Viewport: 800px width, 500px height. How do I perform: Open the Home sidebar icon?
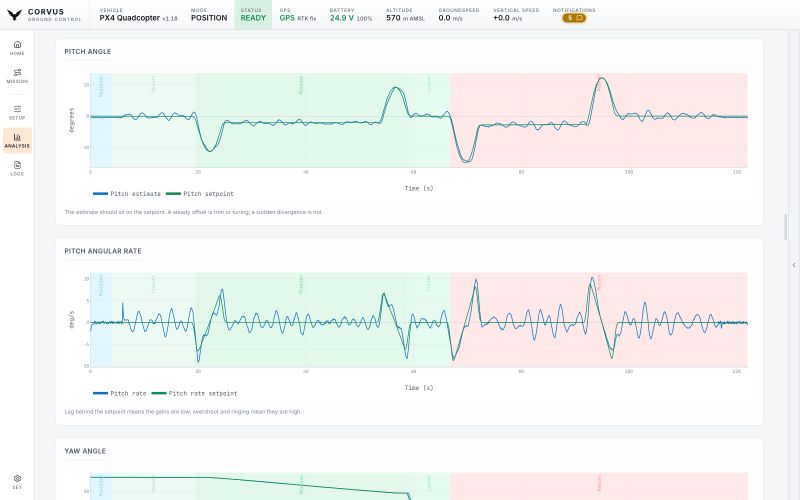(x=17, y=48)
